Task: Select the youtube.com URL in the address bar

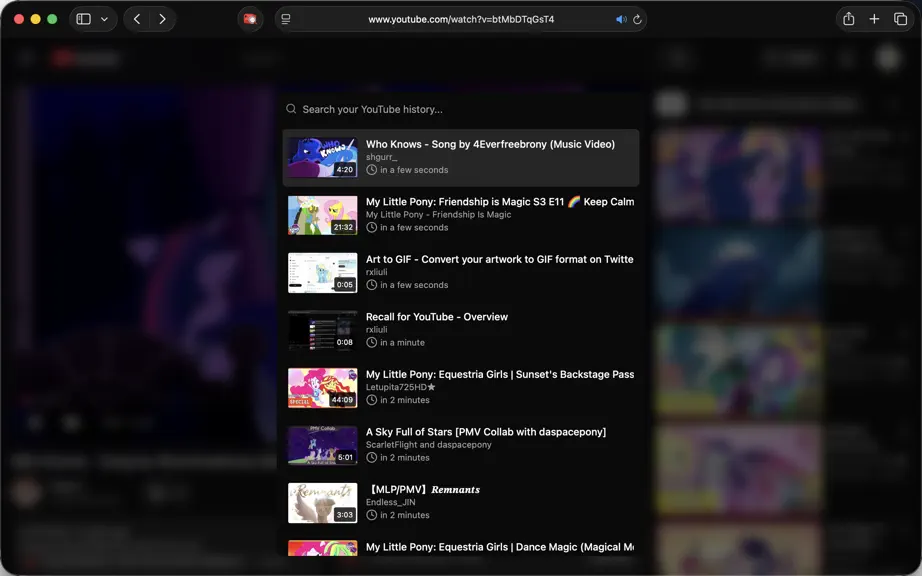Action: 461,19
